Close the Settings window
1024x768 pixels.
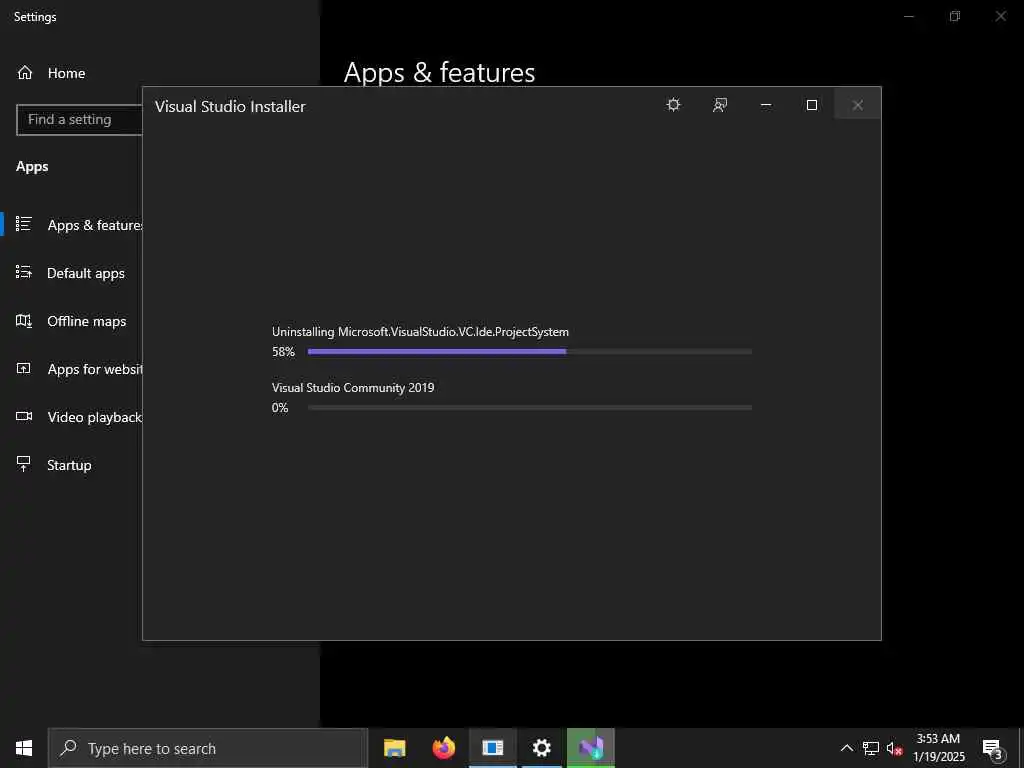[1000, 16]
